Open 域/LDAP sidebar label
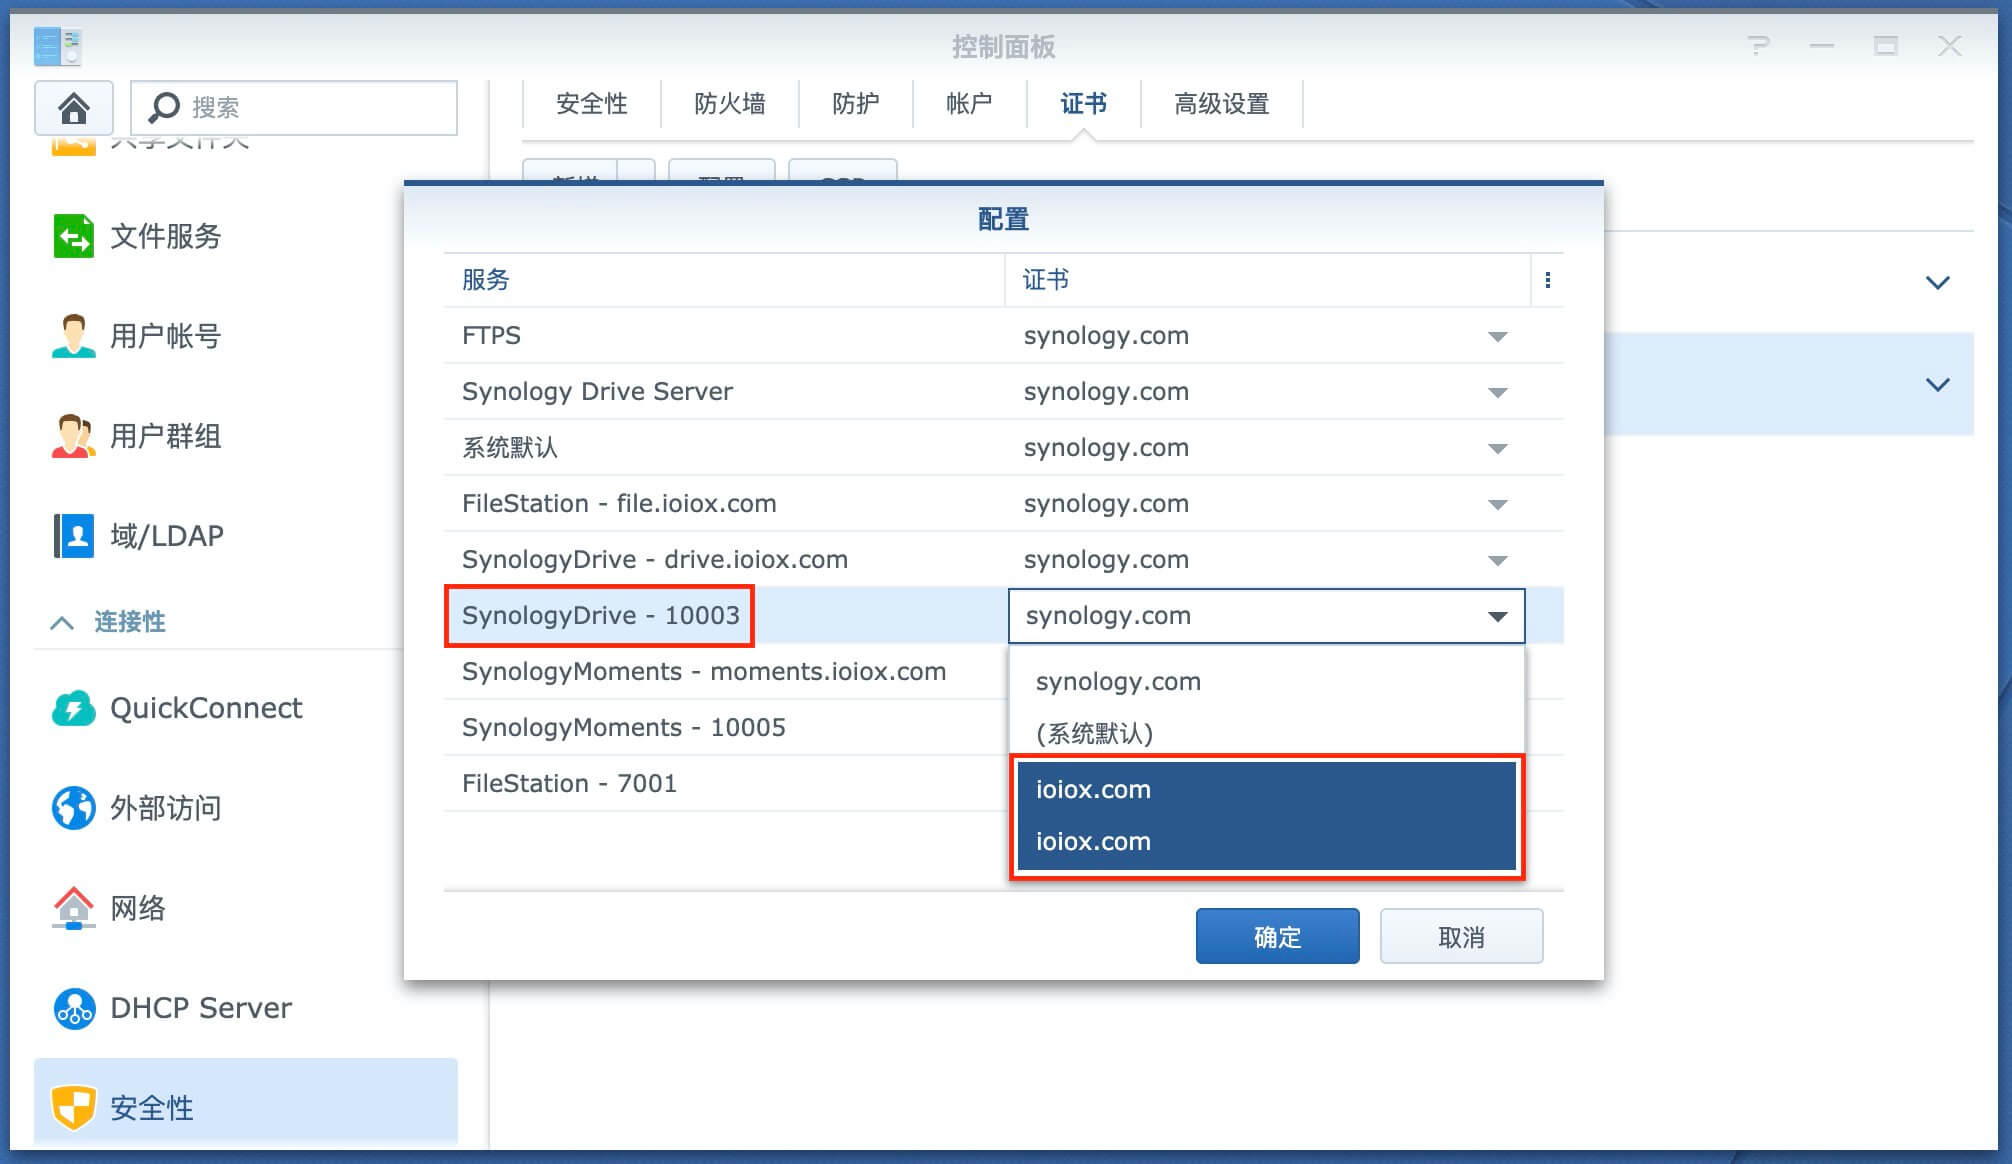Viewport: 2012px width, 1164px height. (x=167, y=536)
